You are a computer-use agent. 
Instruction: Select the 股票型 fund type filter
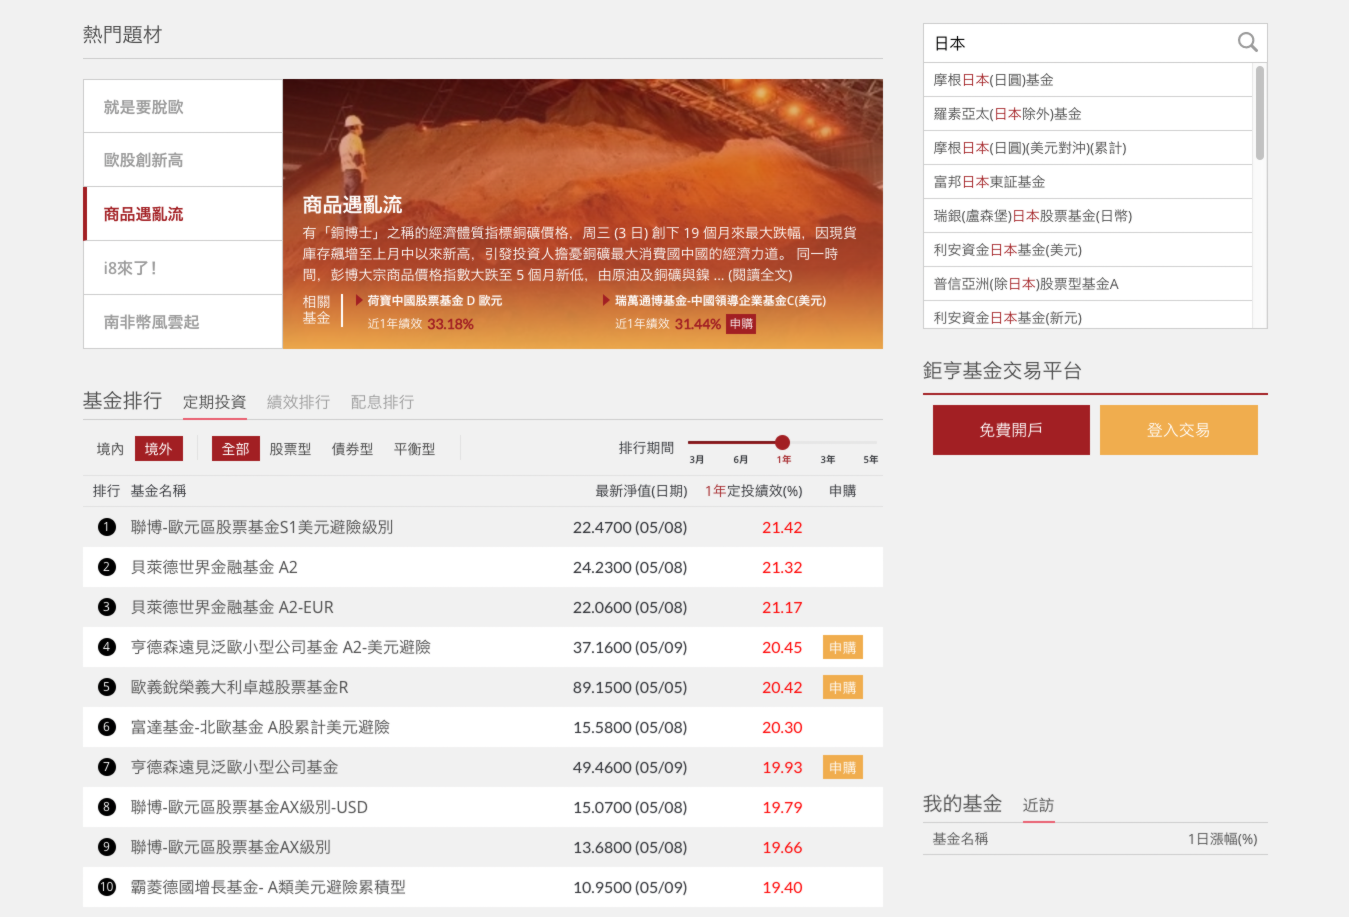pyautogui.click(x=290, y=449)
